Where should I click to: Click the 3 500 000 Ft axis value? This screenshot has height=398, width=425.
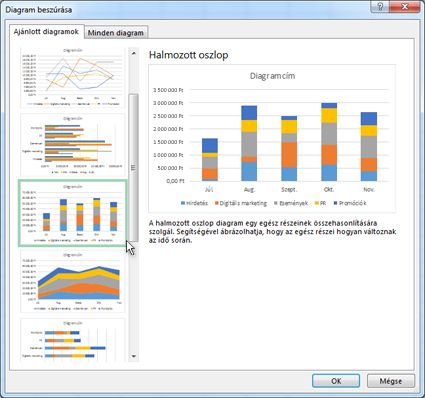point(168,90)
